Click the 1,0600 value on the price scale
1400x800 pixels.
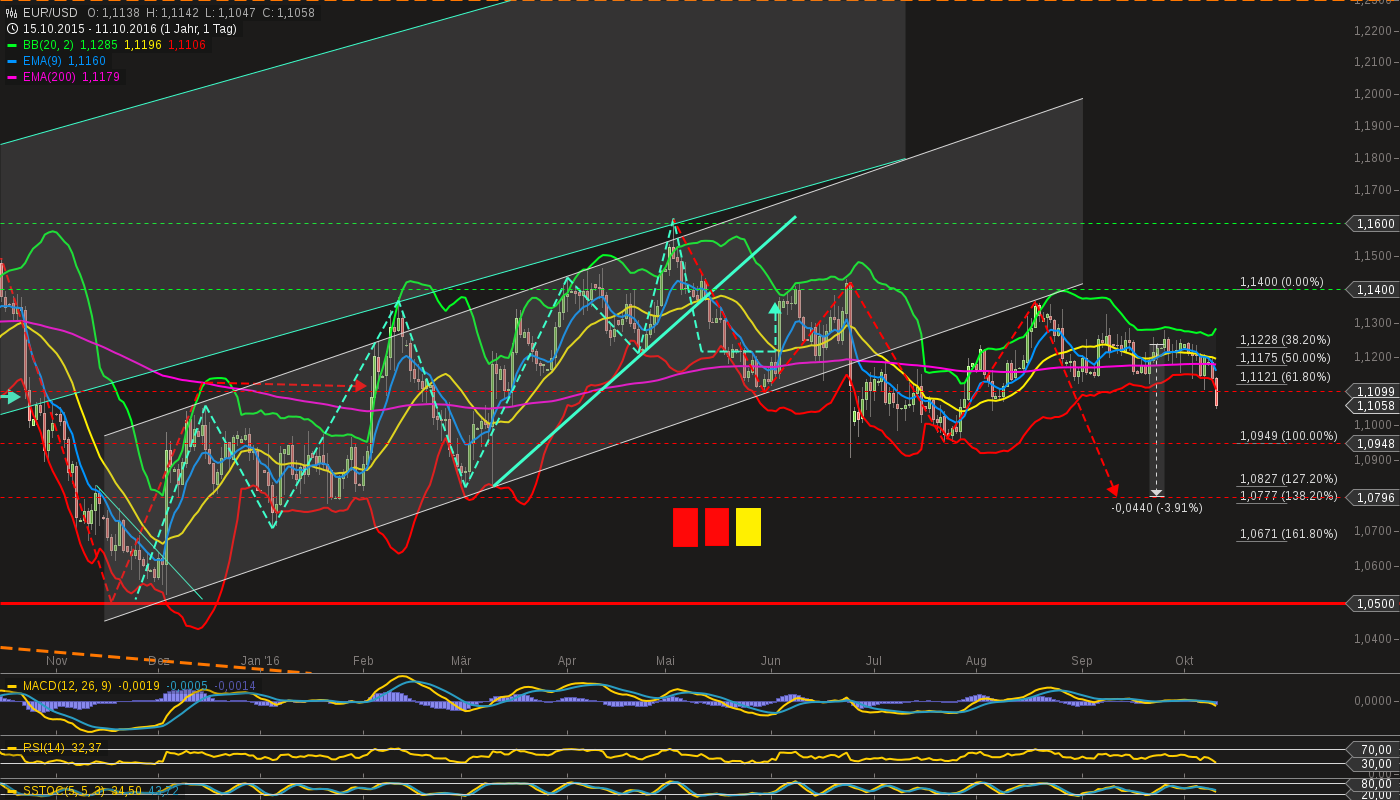point(1373,566)
